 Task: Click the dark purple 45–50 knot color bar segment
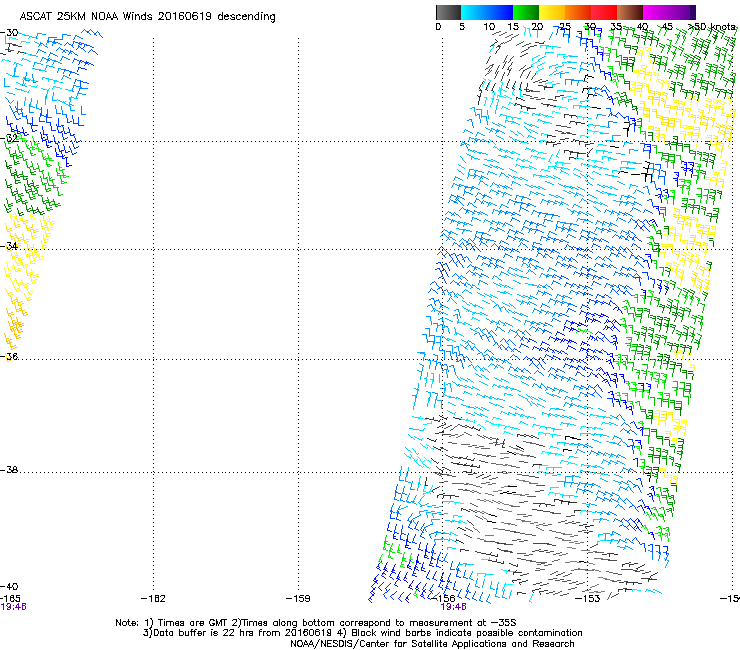pyautogui.click(x=682, y=12)
